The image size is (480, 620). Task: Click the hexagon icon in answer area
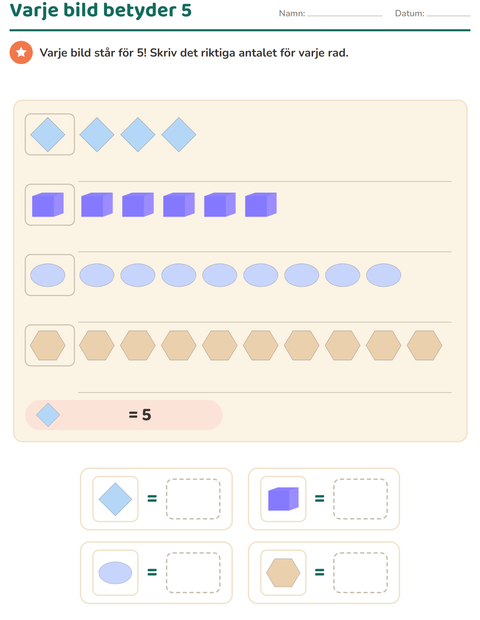tap(283, 573)
